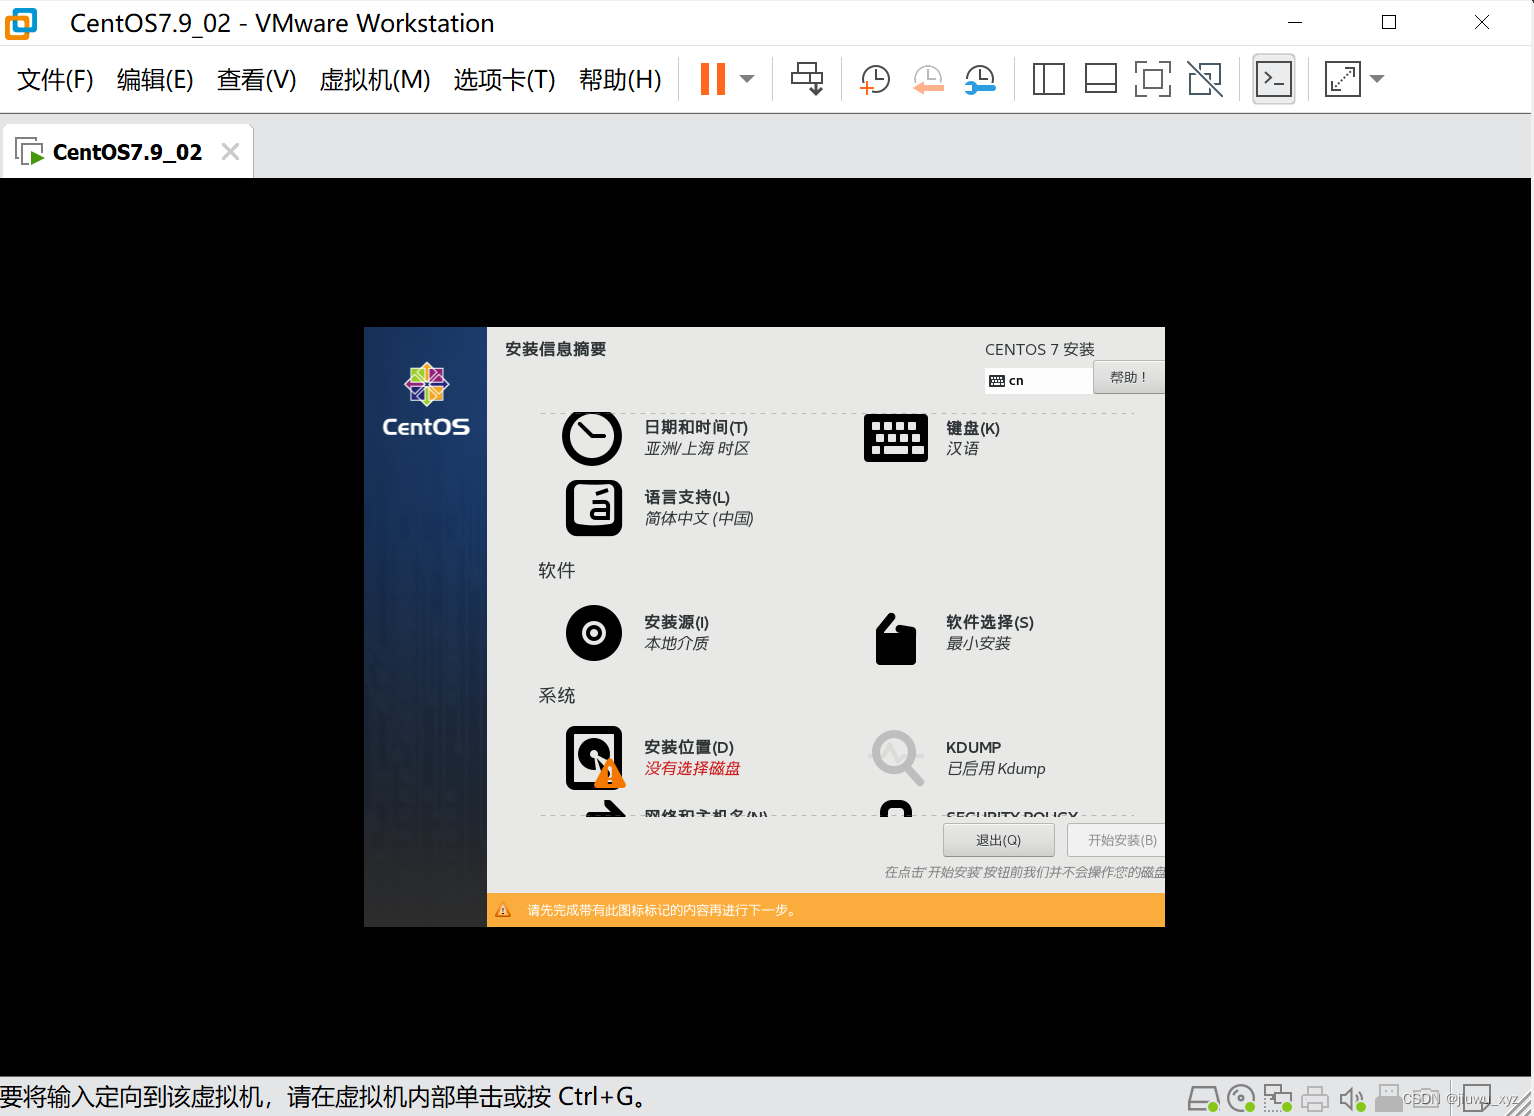The width and height of the screenshot is (1534, 1116).
Task: Open 安装源(I) disc icon
Action: coord(594,633)
